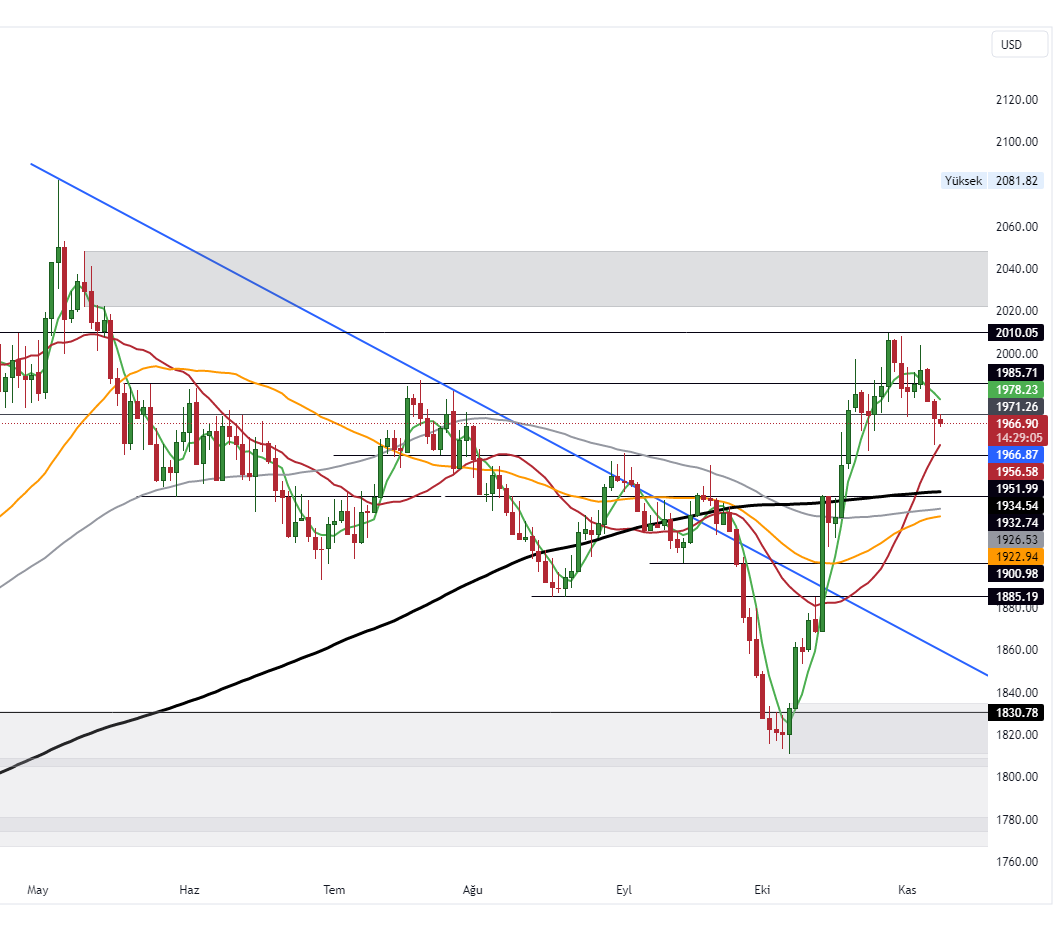Click the red 1956.58 indicator label

[1016, 471]
